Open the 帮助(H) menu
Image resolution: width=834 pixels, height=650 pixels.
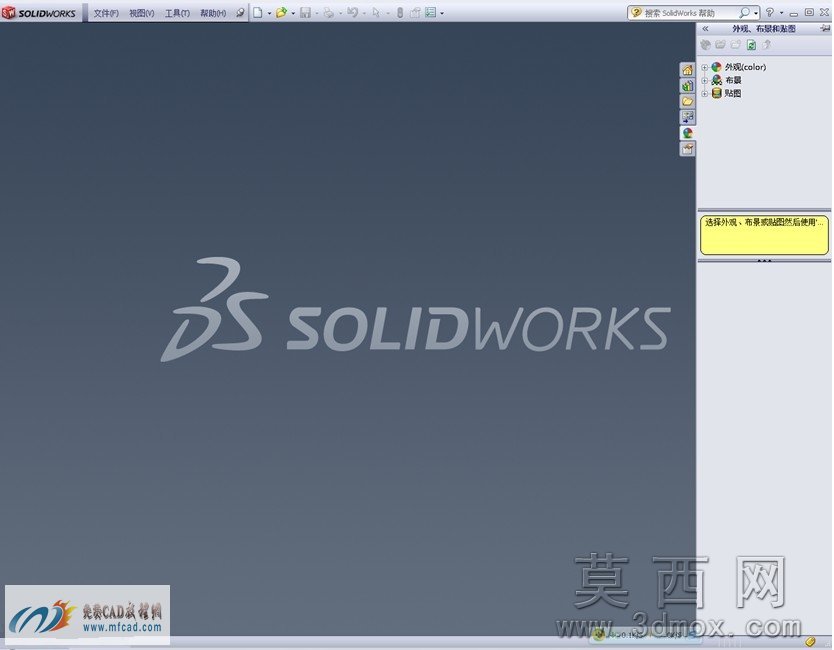213,13
